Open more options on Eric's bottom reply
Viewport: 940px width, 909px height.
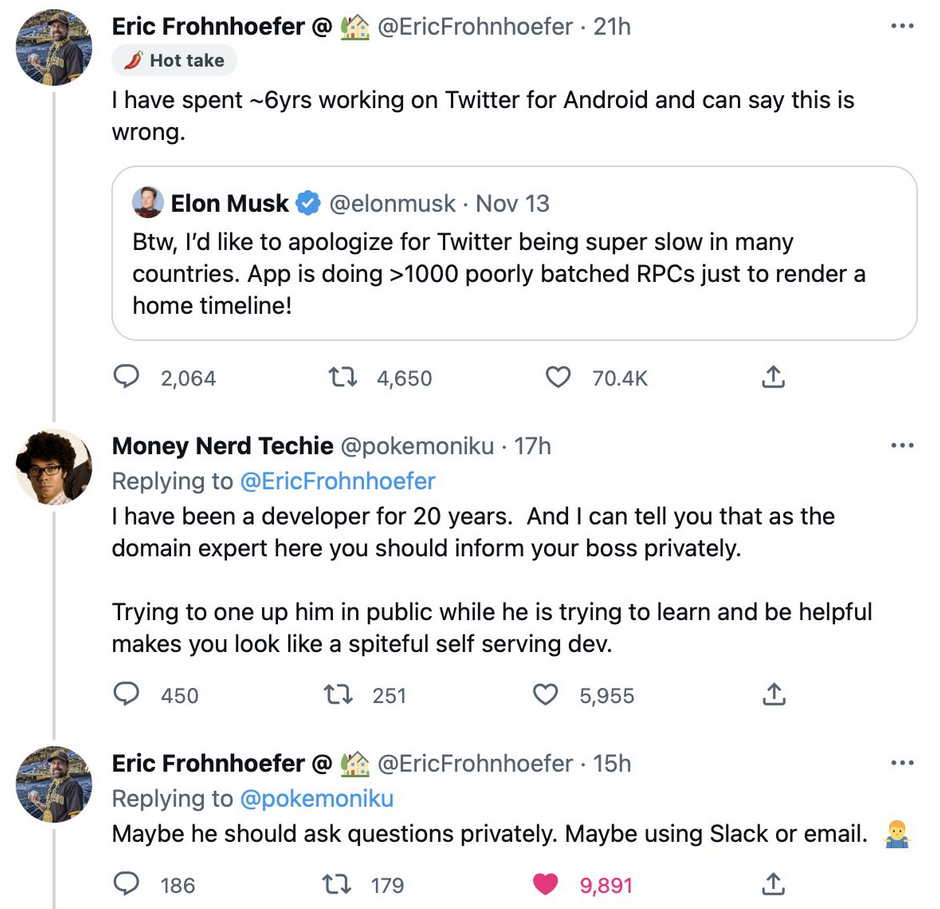(902, 763)
